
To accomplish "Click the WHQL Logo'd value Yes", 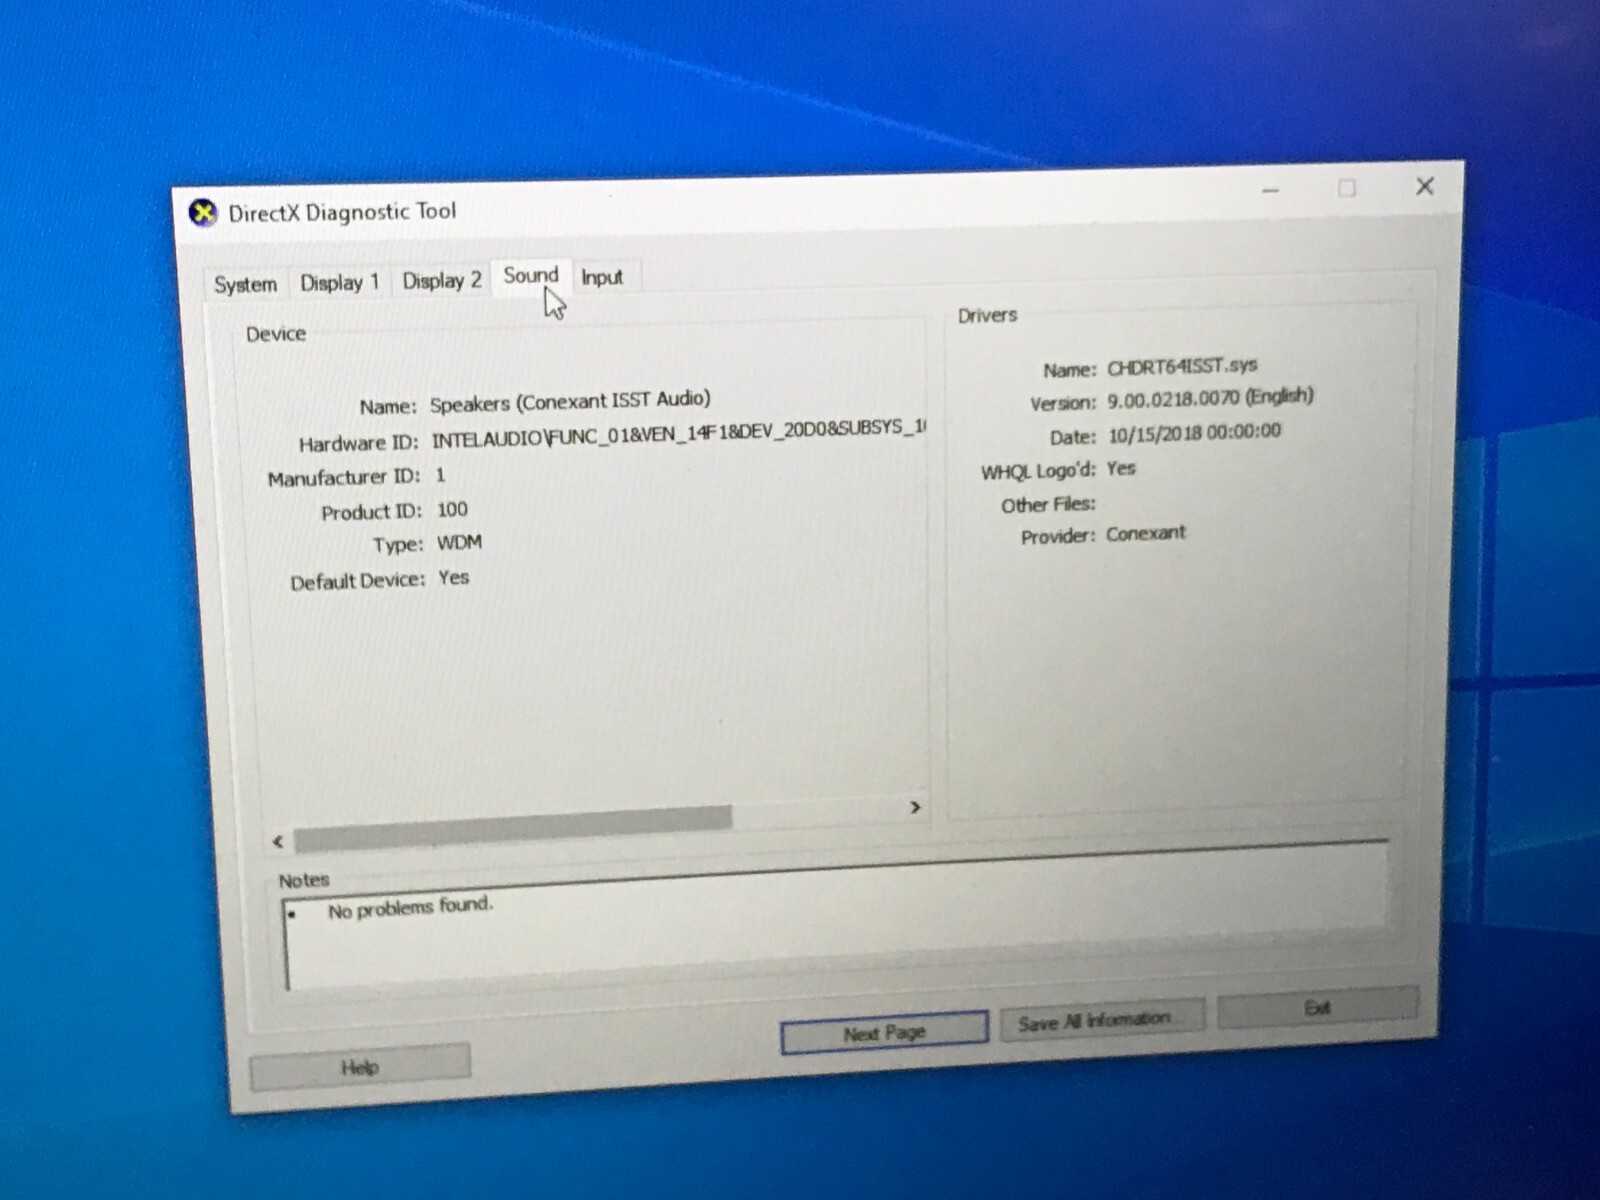I will coord(1121,468).
